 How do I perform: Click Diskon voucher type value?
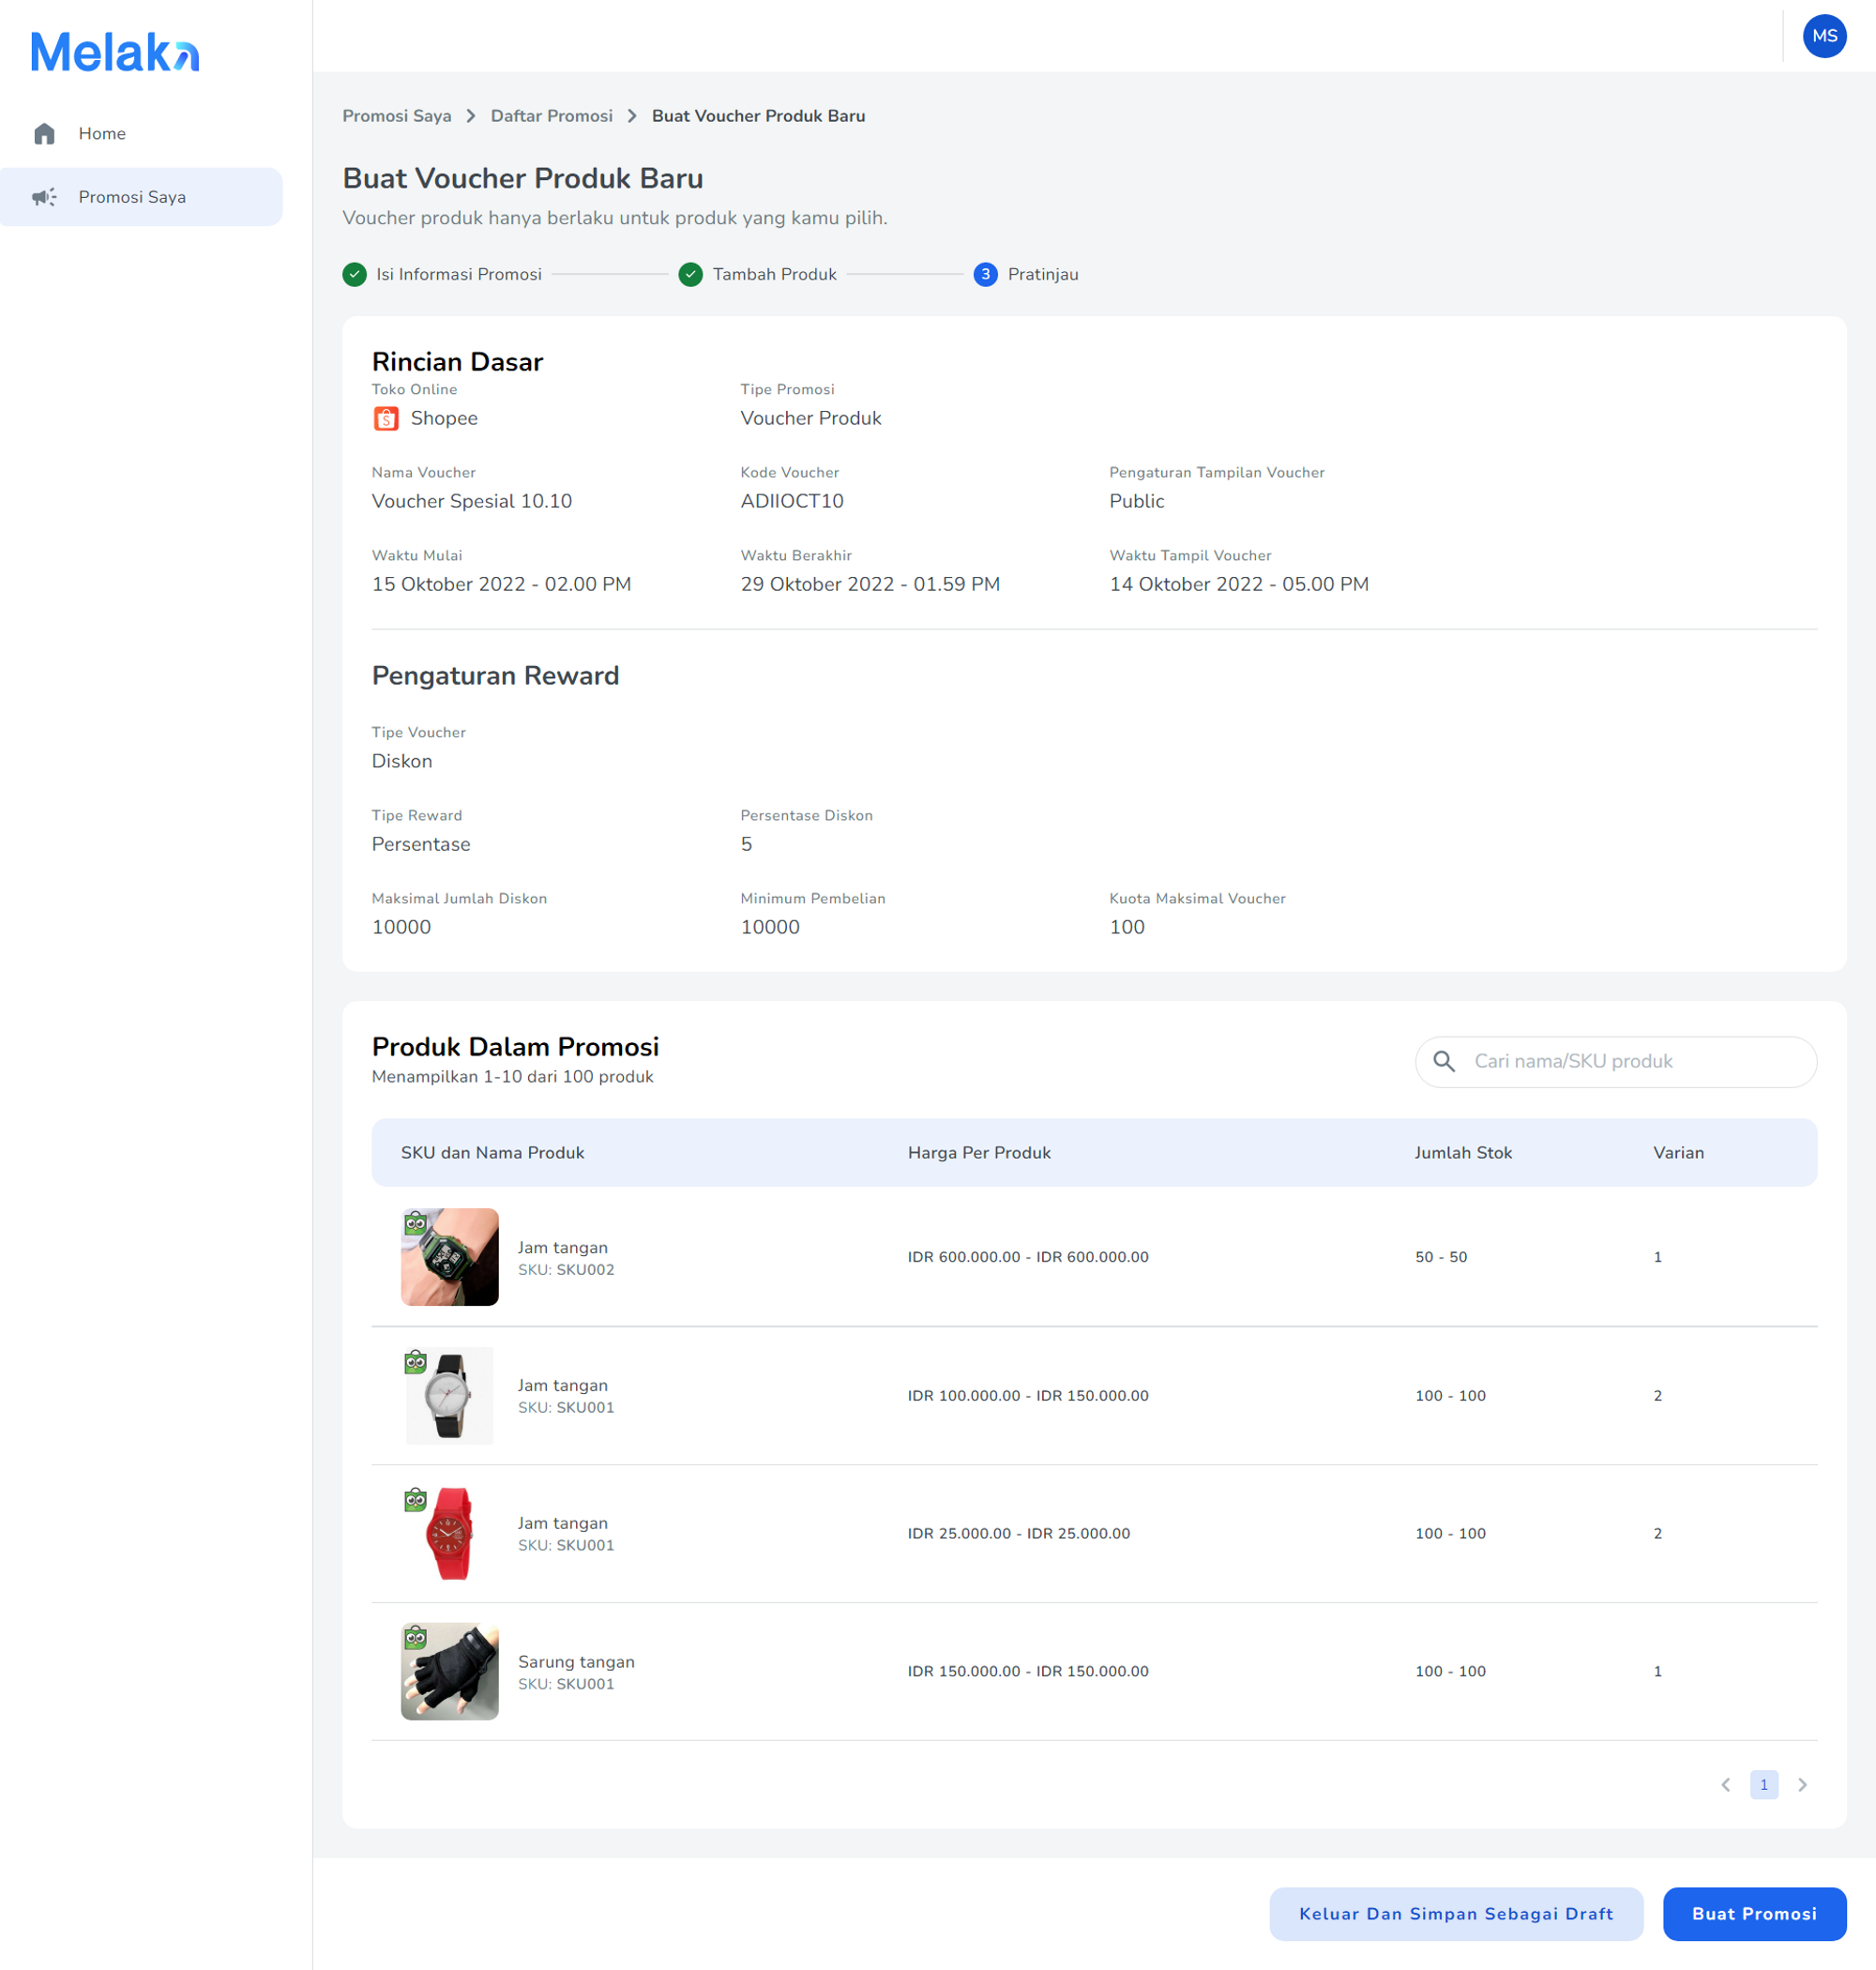402,761
